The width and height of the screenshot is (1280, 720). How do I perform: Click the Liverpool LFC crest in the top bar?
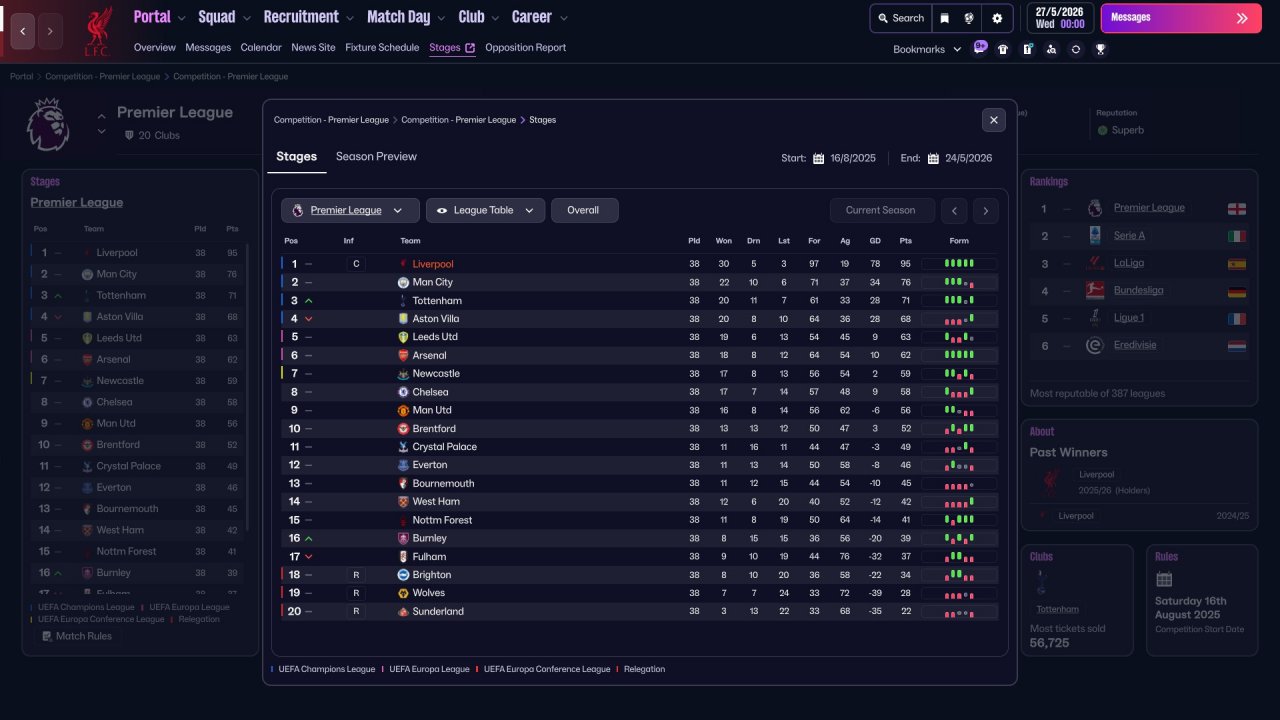coord(97,31)
